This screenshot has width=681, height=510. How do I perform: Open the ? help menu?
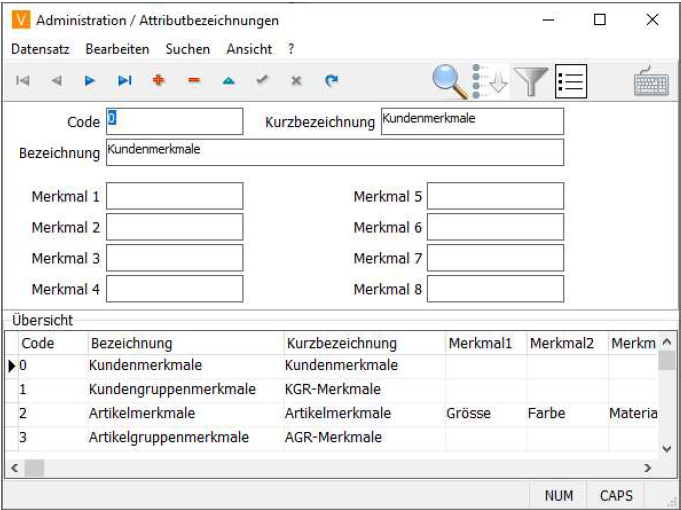click(291, 49)
